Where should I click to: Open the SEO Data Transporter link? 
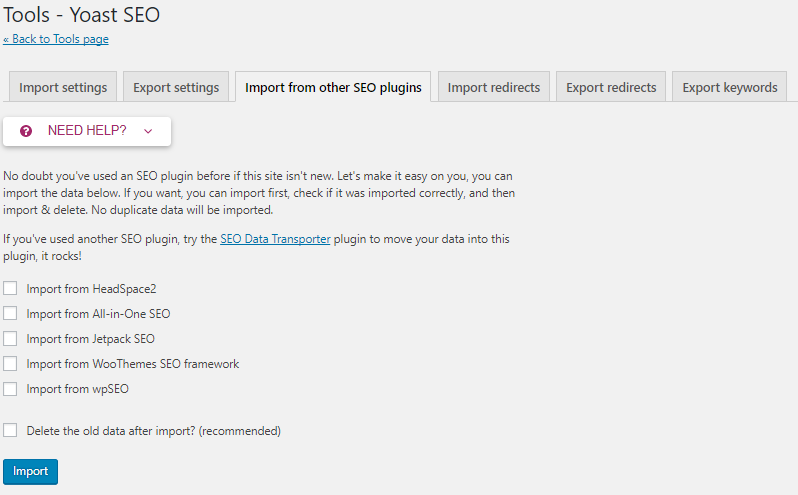click(x=275, y=239)
